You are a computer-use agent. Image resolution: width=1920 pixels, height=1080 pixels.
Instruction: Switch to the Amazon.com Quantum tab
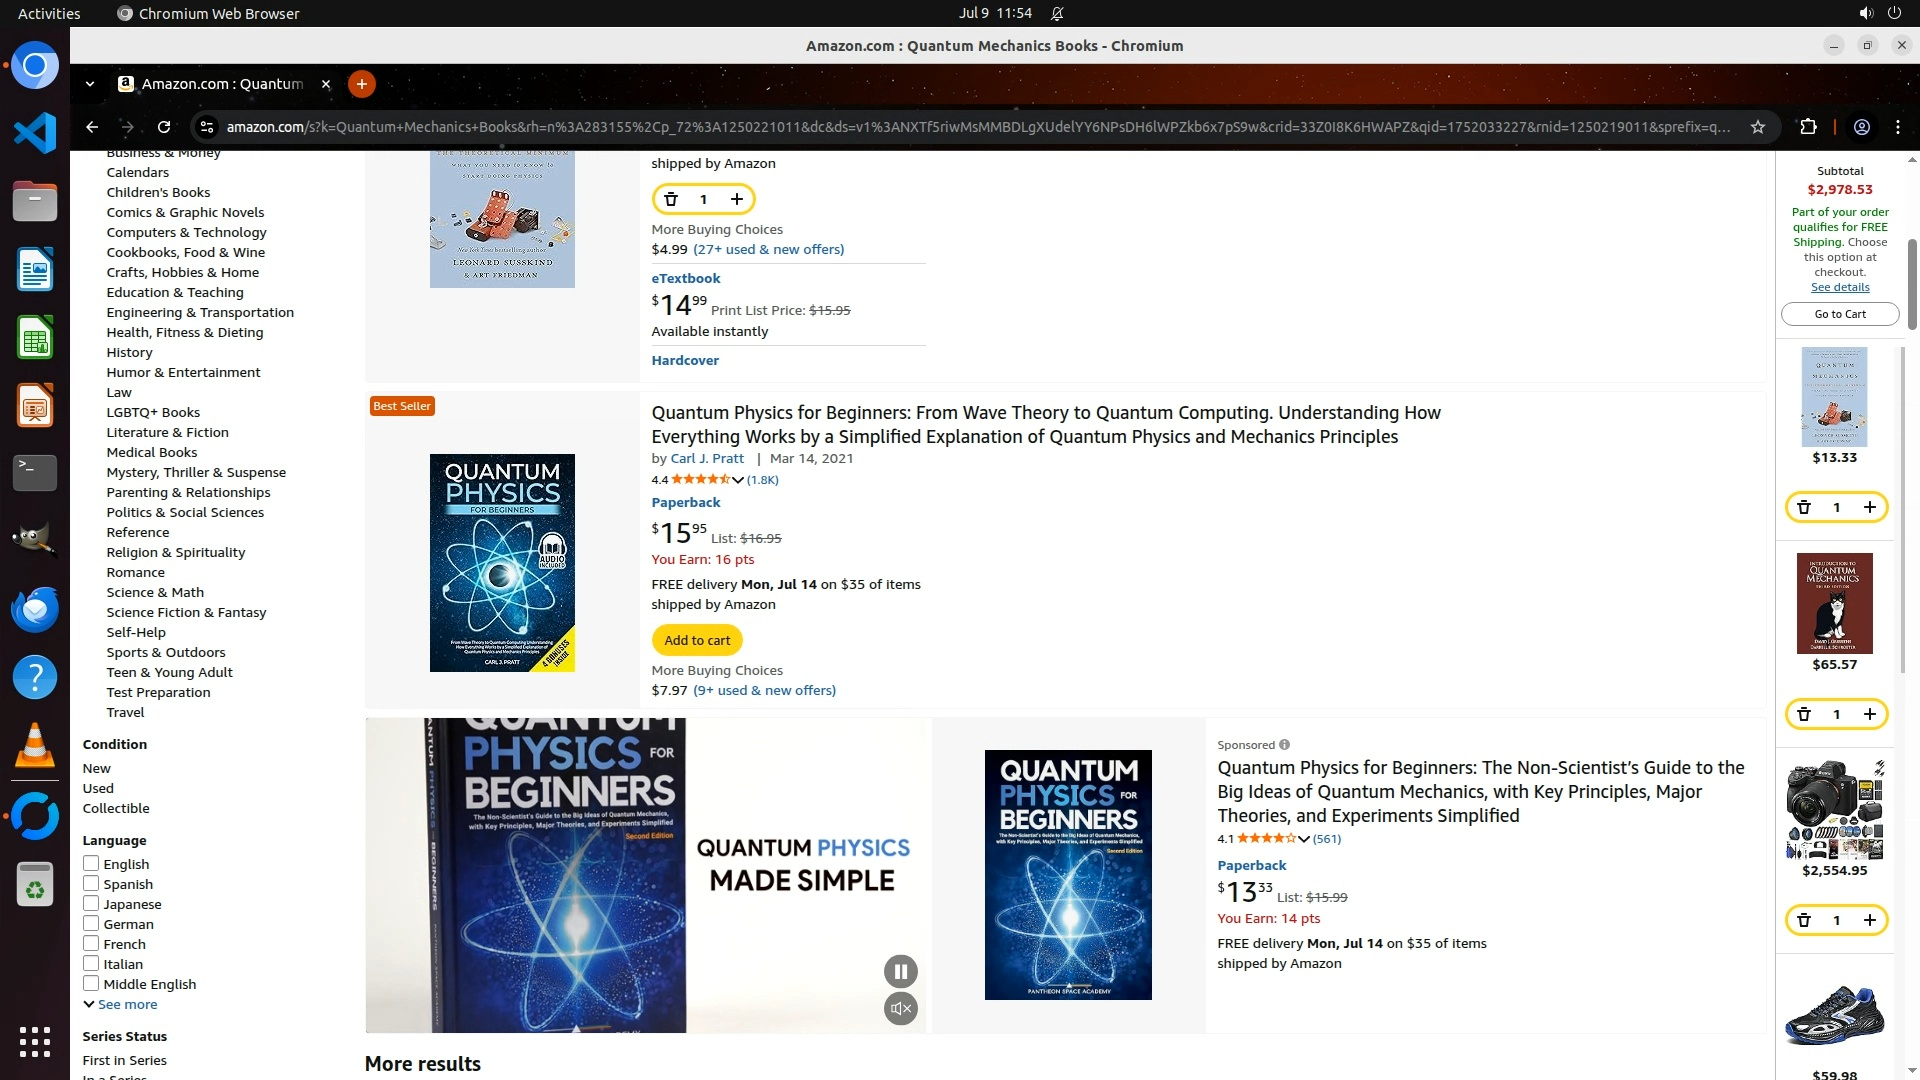[223, 84]
